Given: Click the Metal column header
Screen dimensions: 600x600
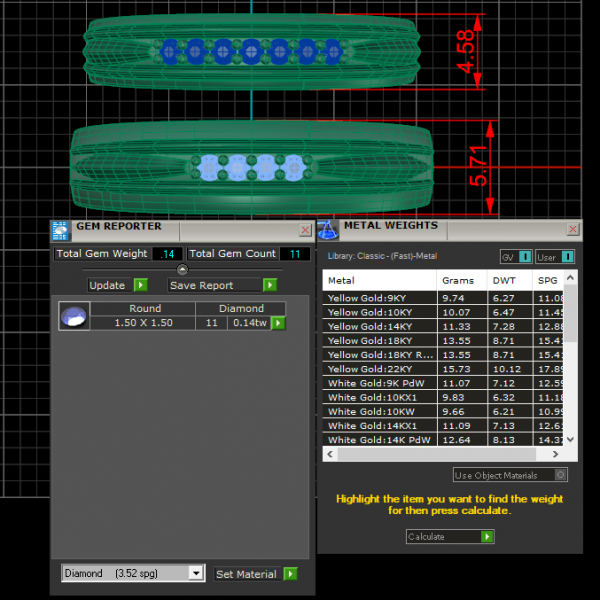Looking at the screenshot, I should click(x=380, y=281).
